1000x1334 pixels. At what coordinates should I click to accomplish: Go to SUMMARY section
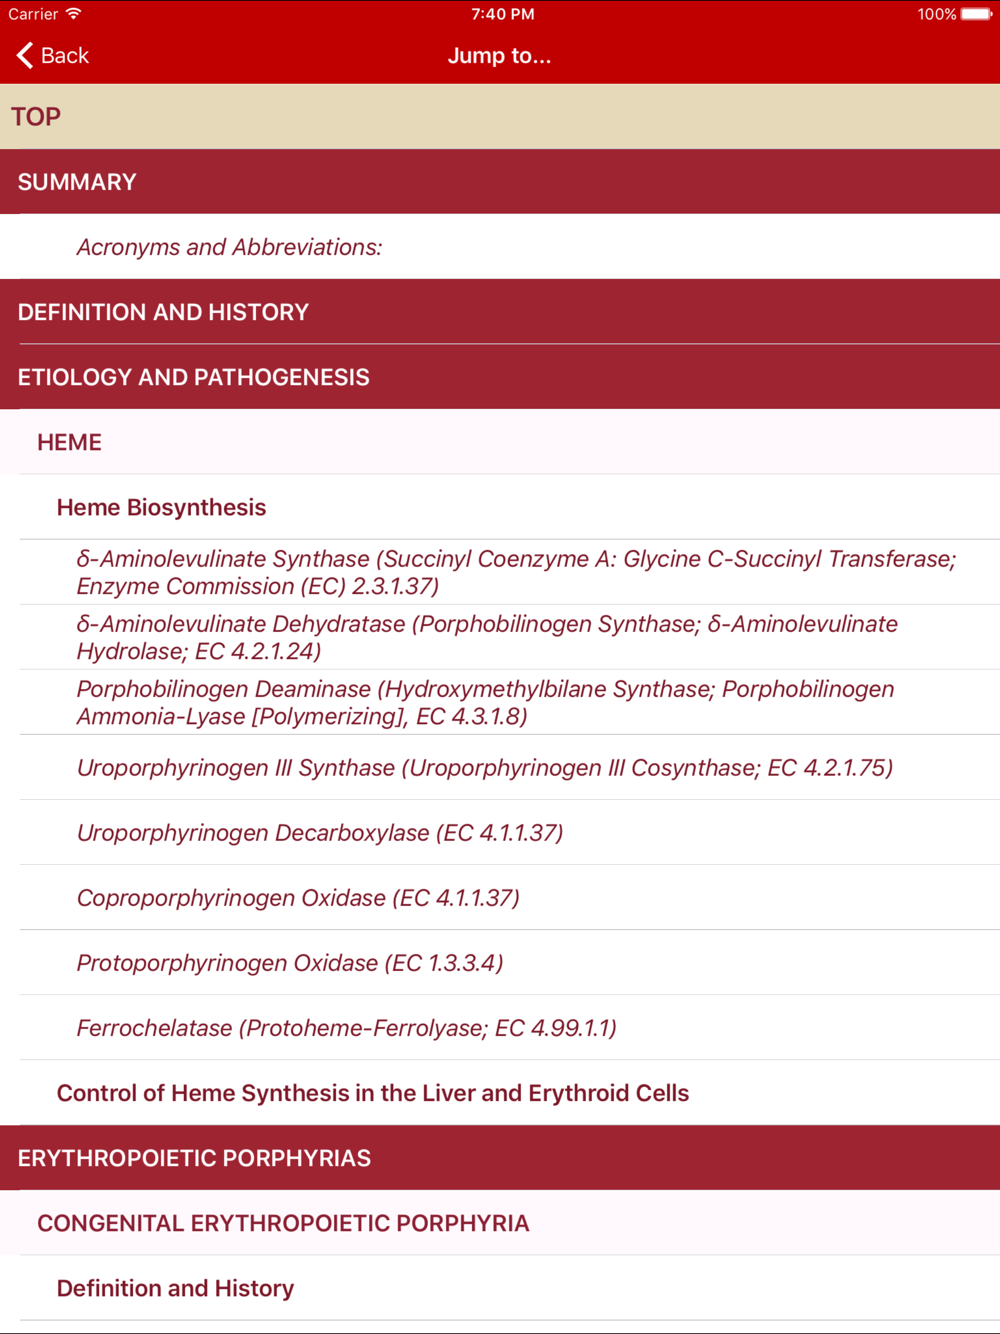[500, 182]
